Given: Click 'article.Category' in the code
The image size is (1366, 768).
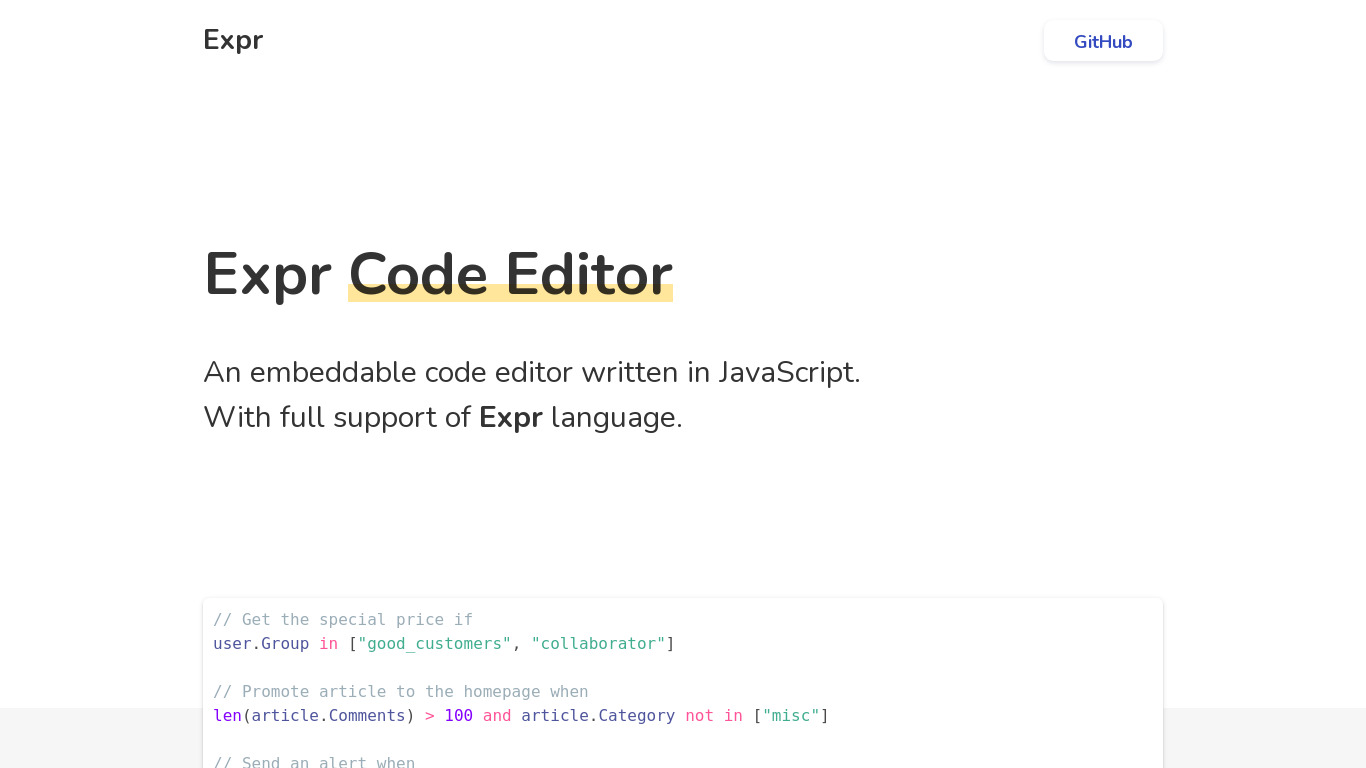Looking at the screenshot, I should pos(598,716).
